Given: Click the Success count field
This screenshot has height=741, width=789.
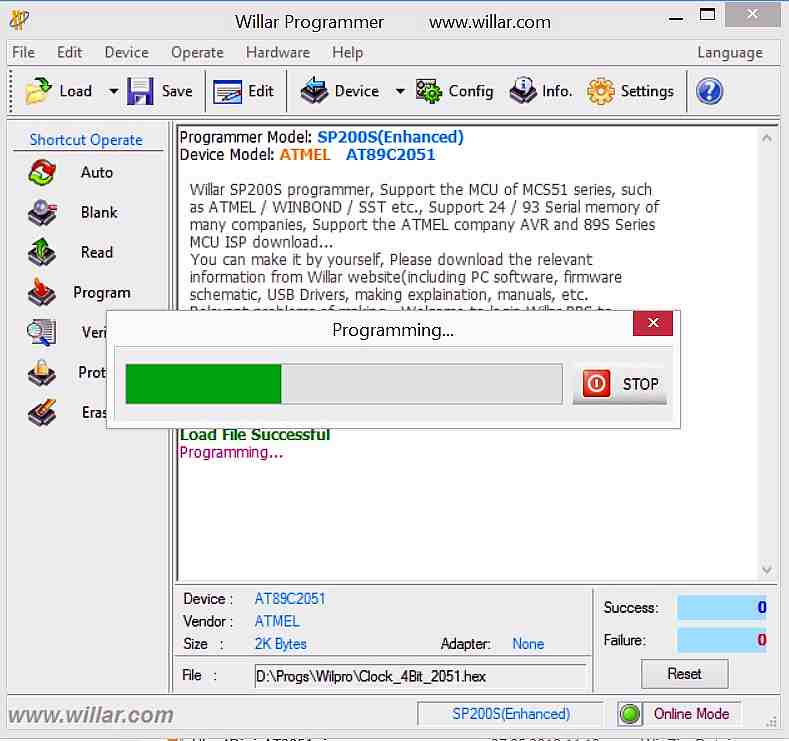Looking at the screenshot, I should click(722, 608).
